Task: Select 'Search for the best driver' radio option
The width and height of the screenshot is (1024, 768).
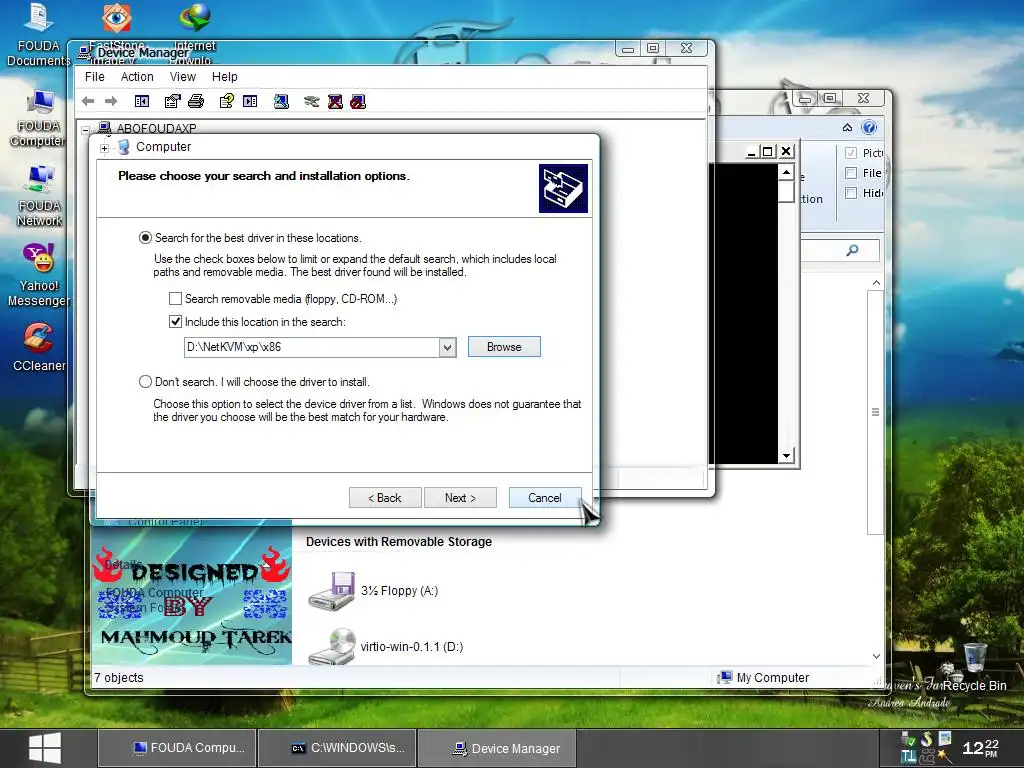Action: click(x=145, y=238)
